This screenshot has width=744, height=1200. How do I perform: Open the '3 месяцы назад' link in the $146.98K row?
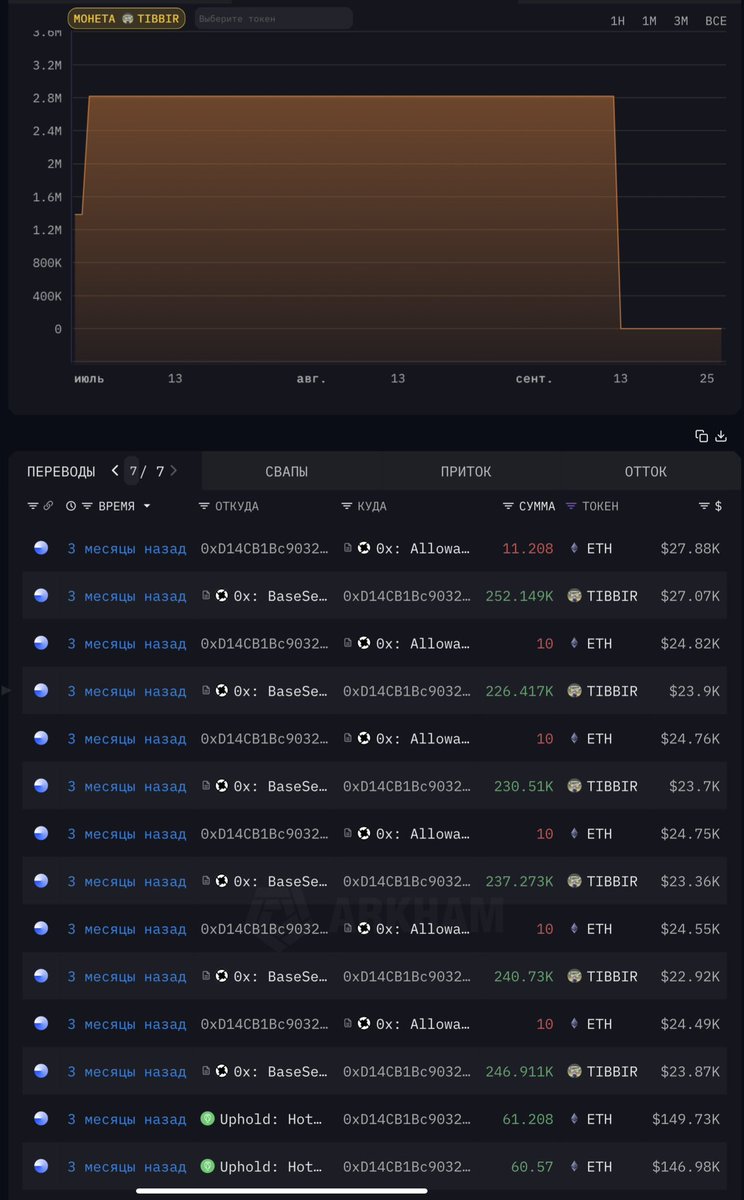[x=127, y=1166]
